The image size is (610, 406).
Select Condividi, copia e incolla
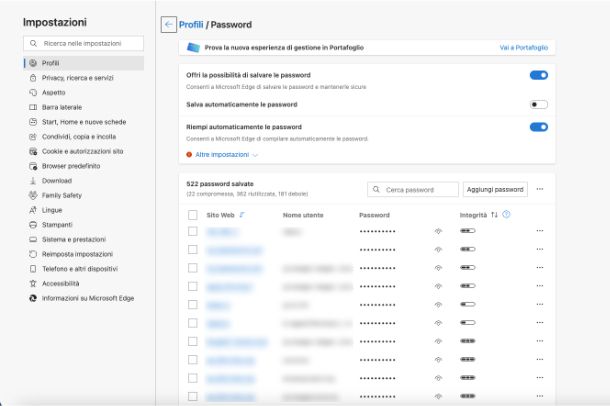tap(79, 136)
